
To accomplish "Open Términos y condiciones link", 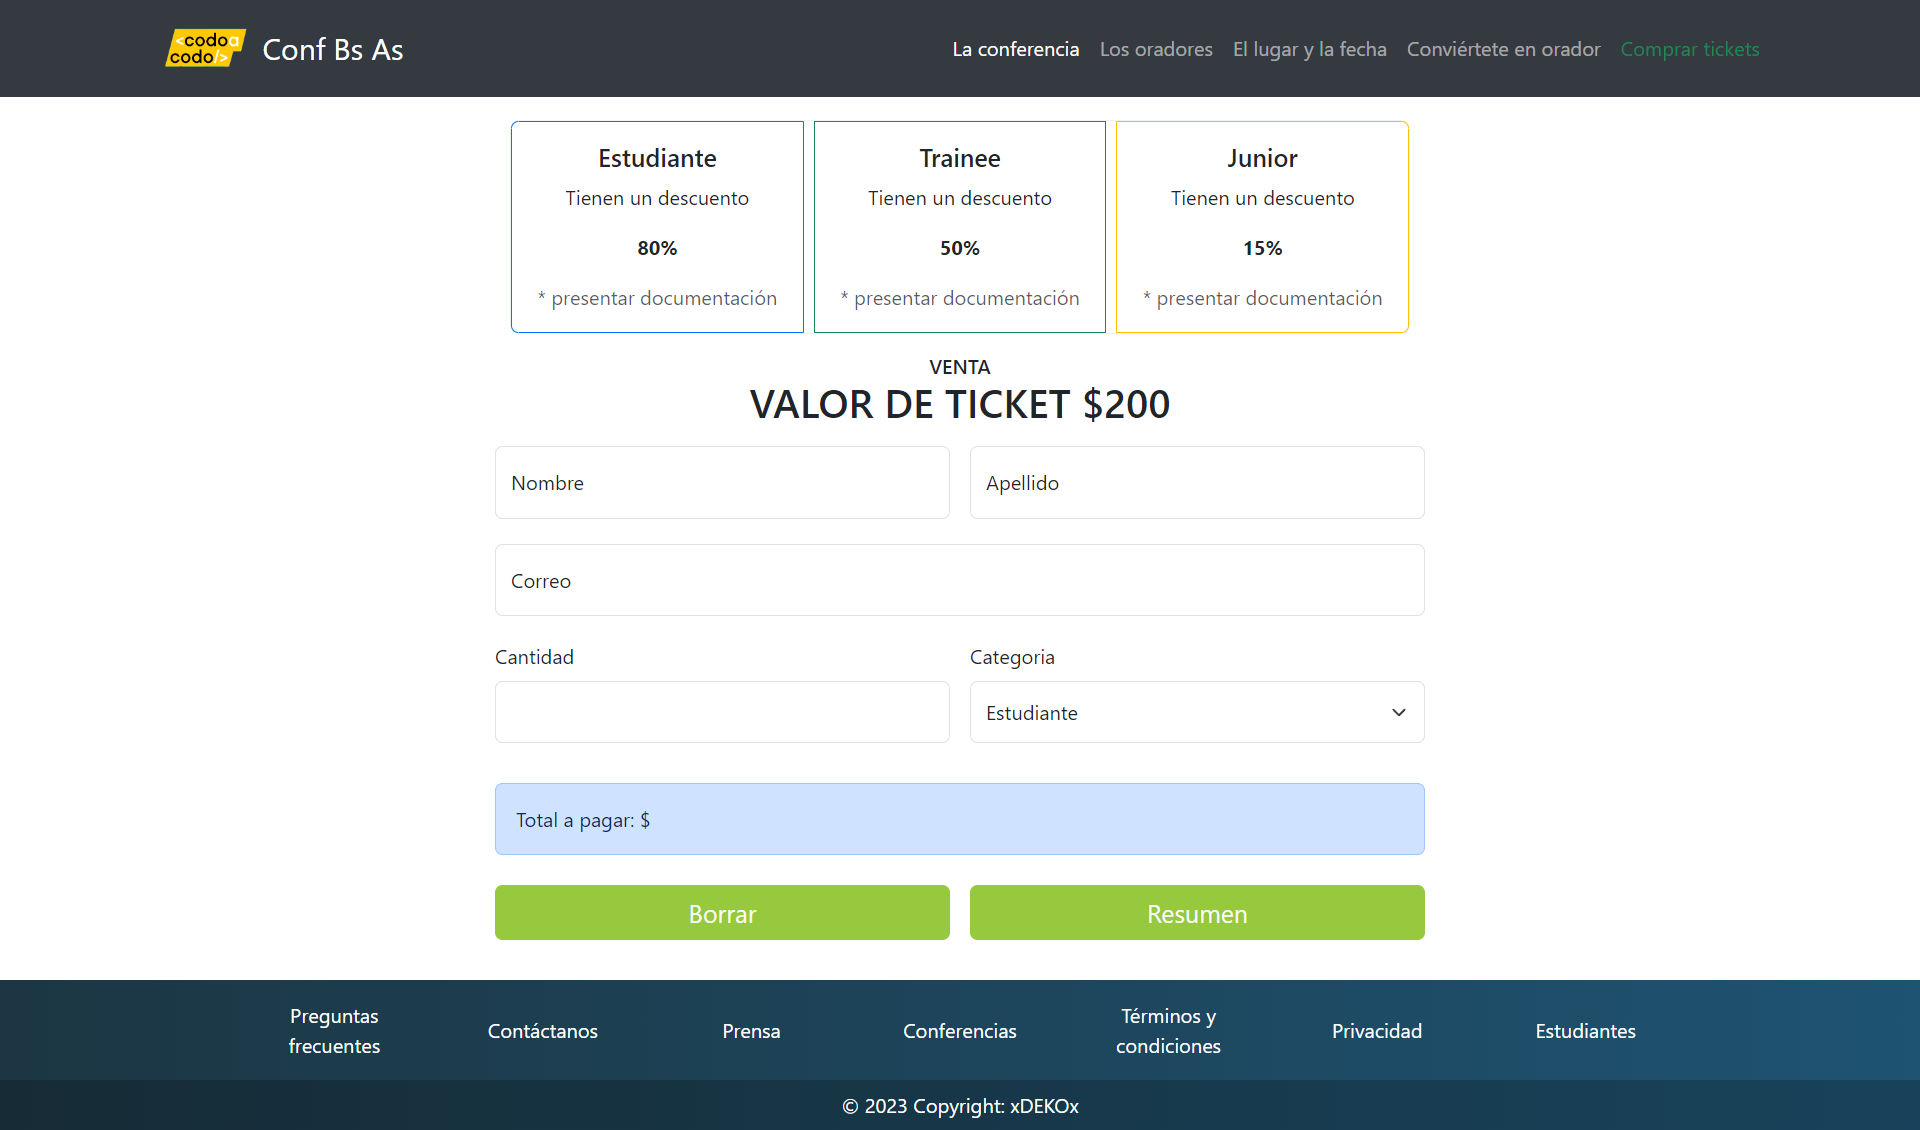I will point(1168,1031).
